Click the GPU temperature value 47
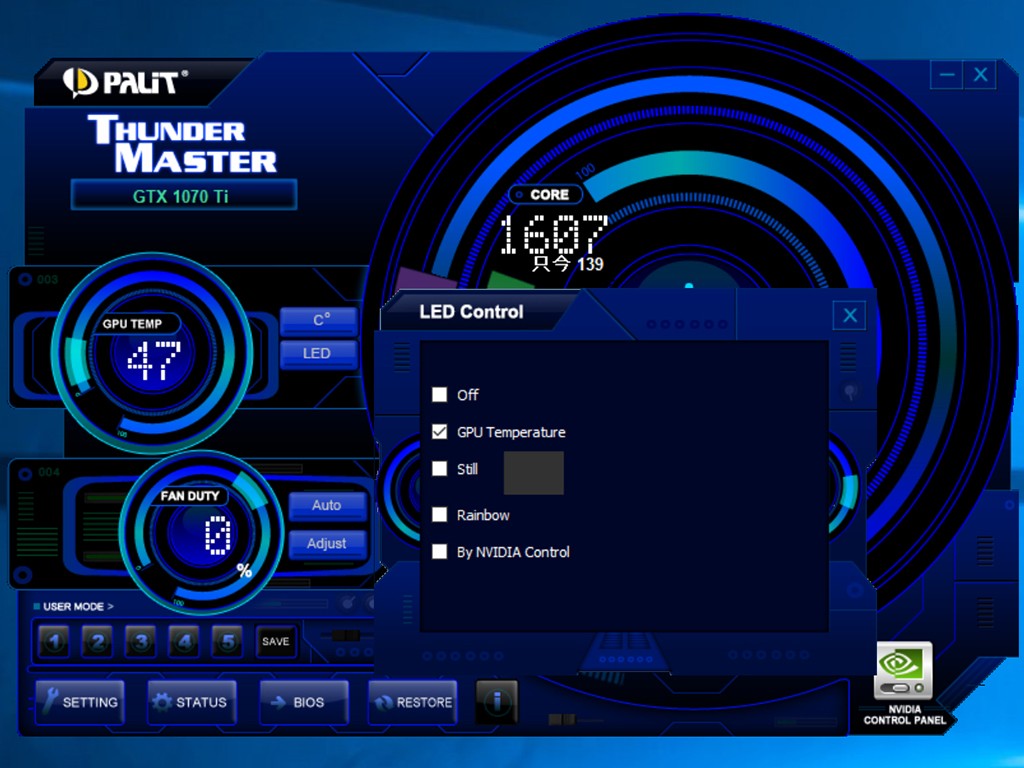Viewport: 1024px width, 768px height. [153, 360]
